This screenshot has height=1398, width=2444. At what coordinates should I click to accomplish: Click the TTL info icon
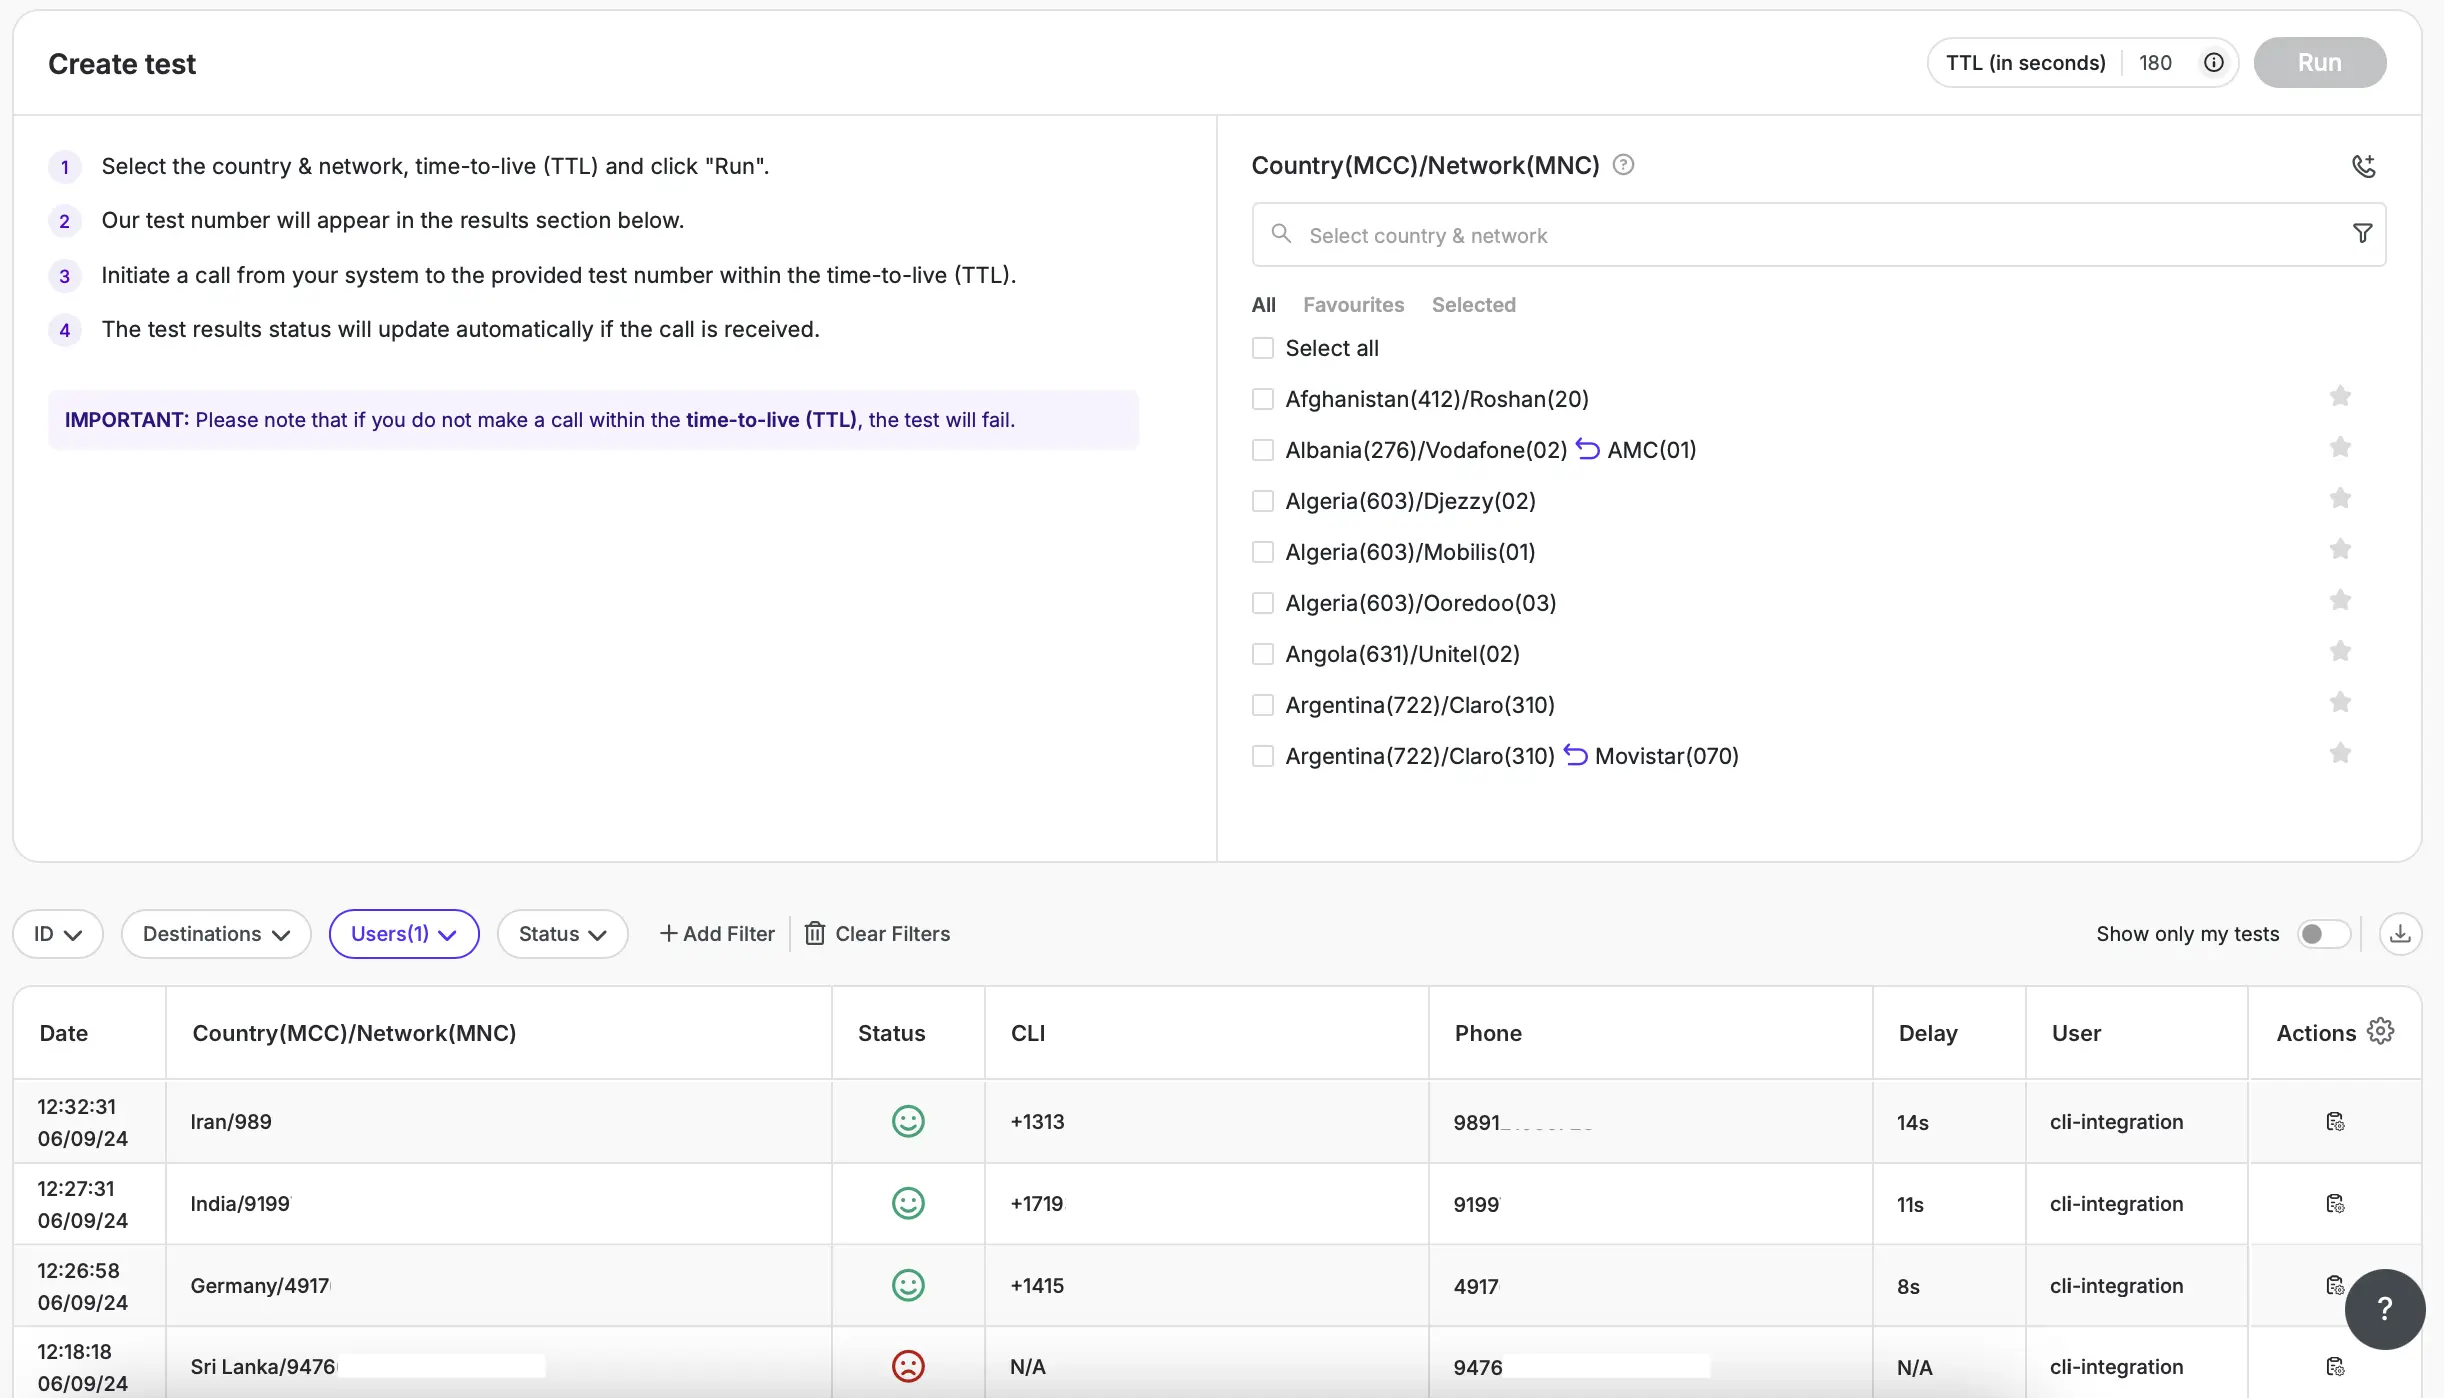coord(2214,63)
